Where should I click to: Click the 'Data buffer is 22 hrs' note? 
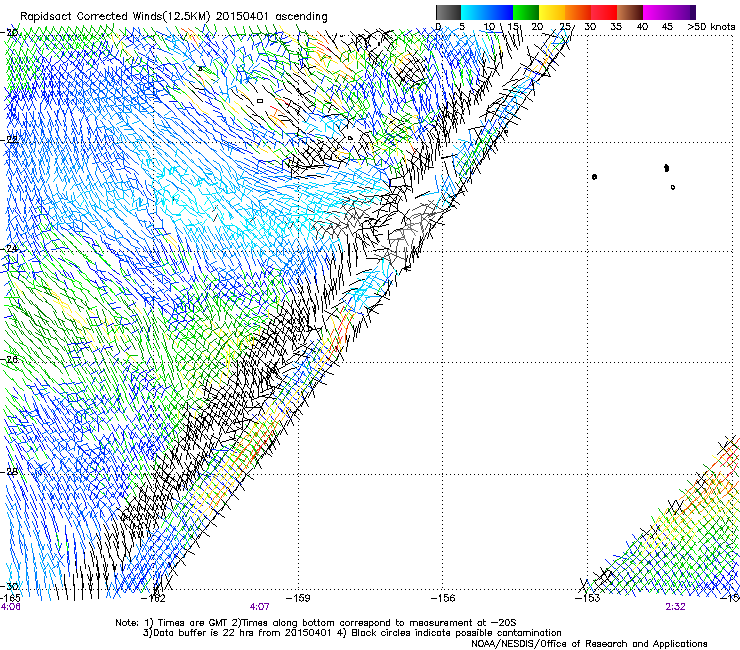[237, 633]
